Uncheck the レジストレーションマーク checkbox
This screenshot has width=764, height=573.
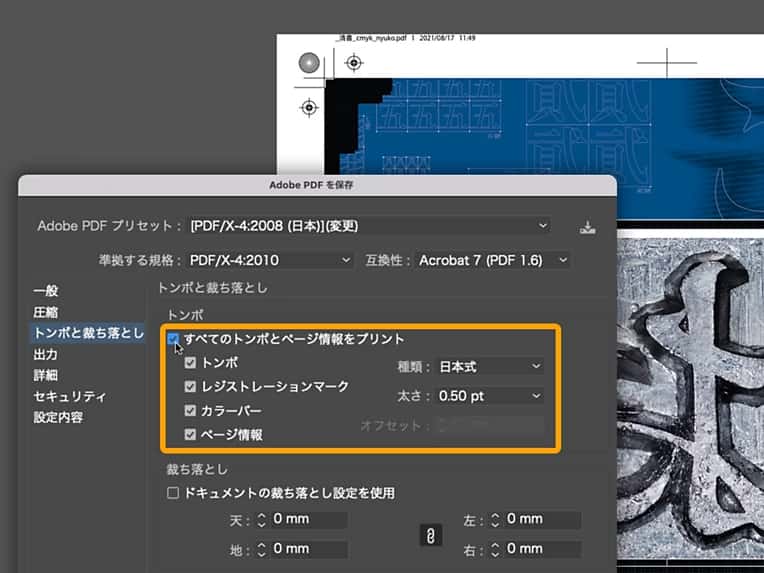(190, 386)
